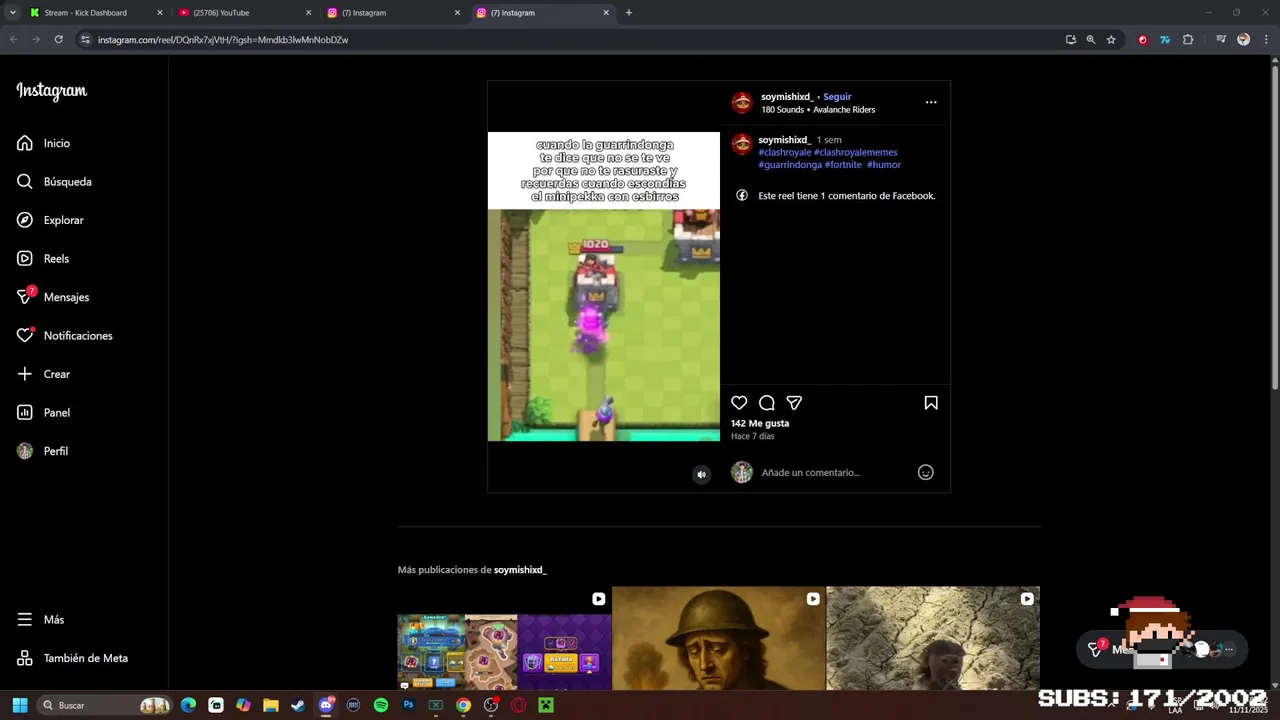Open the Chrome extensions puzzle icon

click(x=1188, y=40)
